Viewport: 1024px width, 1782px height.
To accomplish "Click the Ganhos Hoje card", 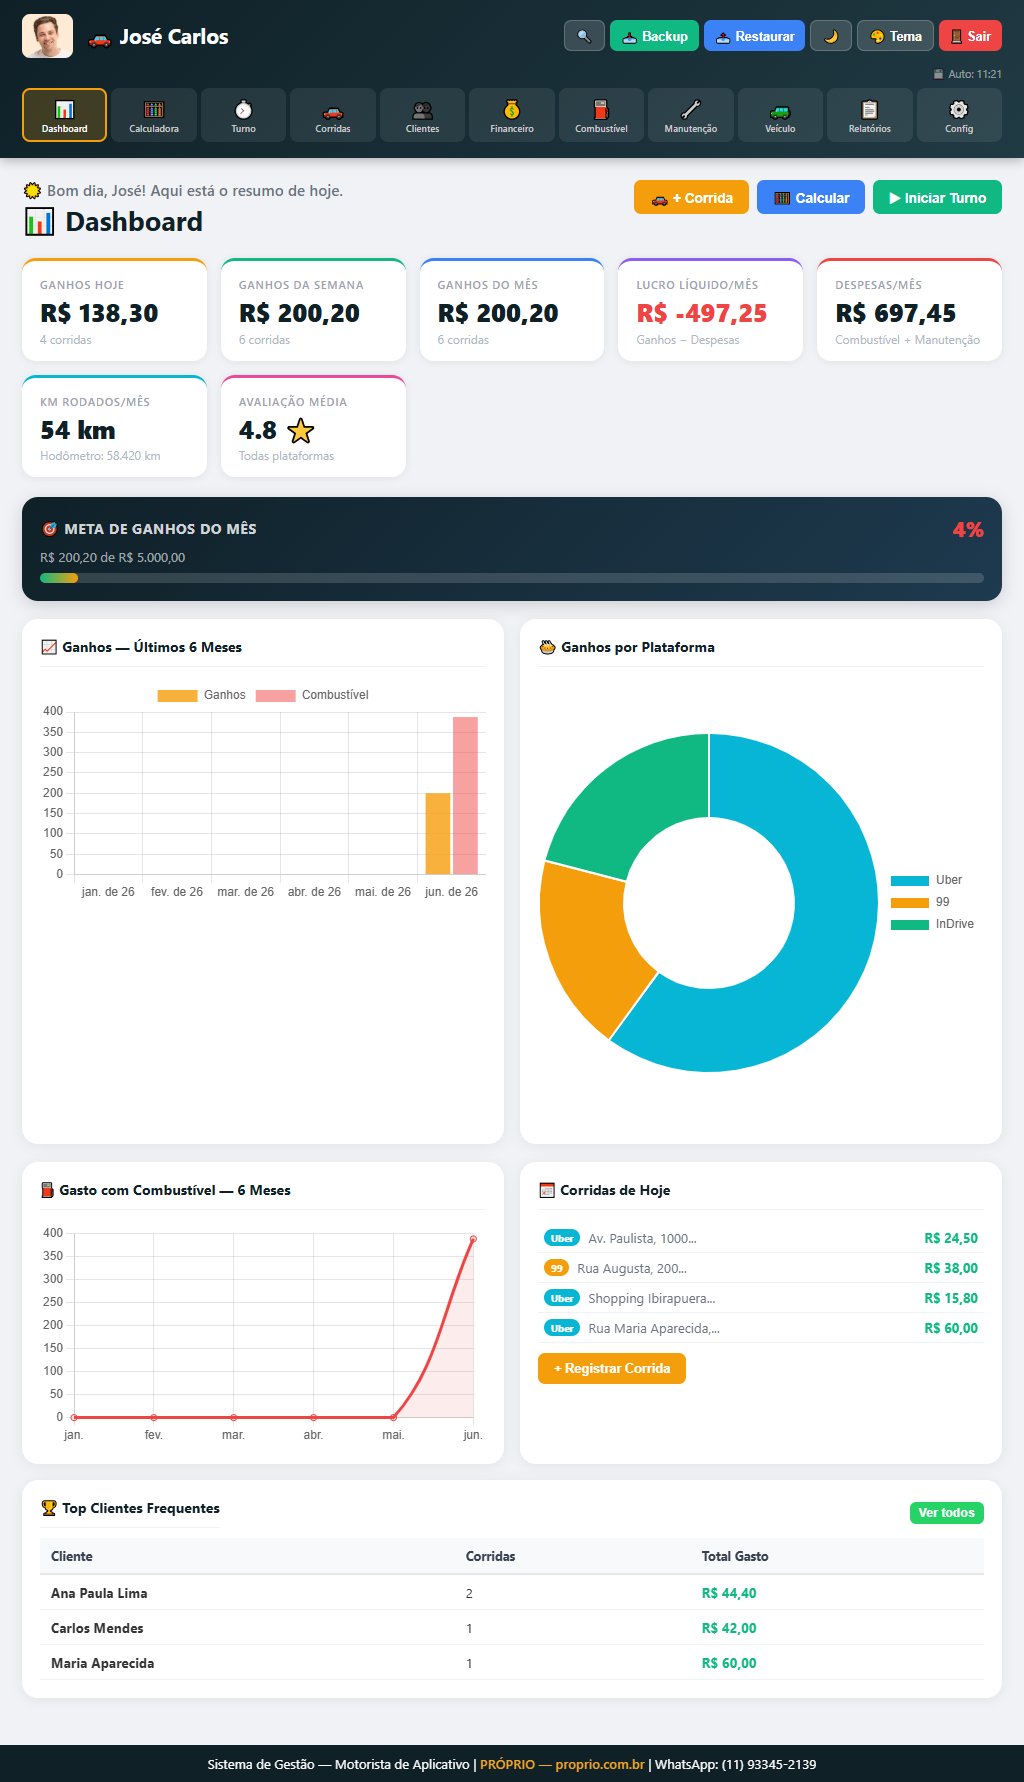I will [x=114, y=310].
